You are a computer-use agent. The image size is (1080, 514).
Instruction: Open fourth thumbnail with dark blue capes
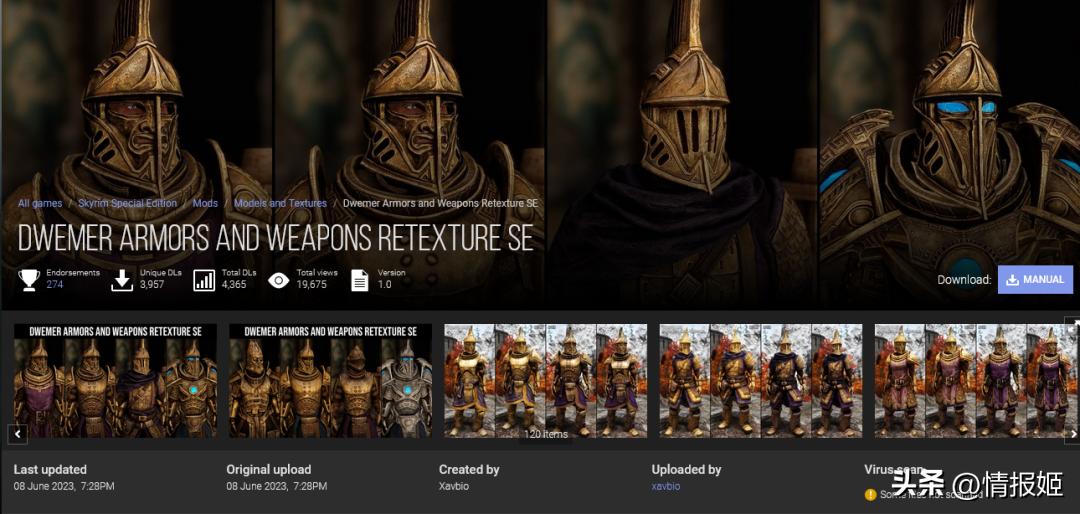[761, 380]
